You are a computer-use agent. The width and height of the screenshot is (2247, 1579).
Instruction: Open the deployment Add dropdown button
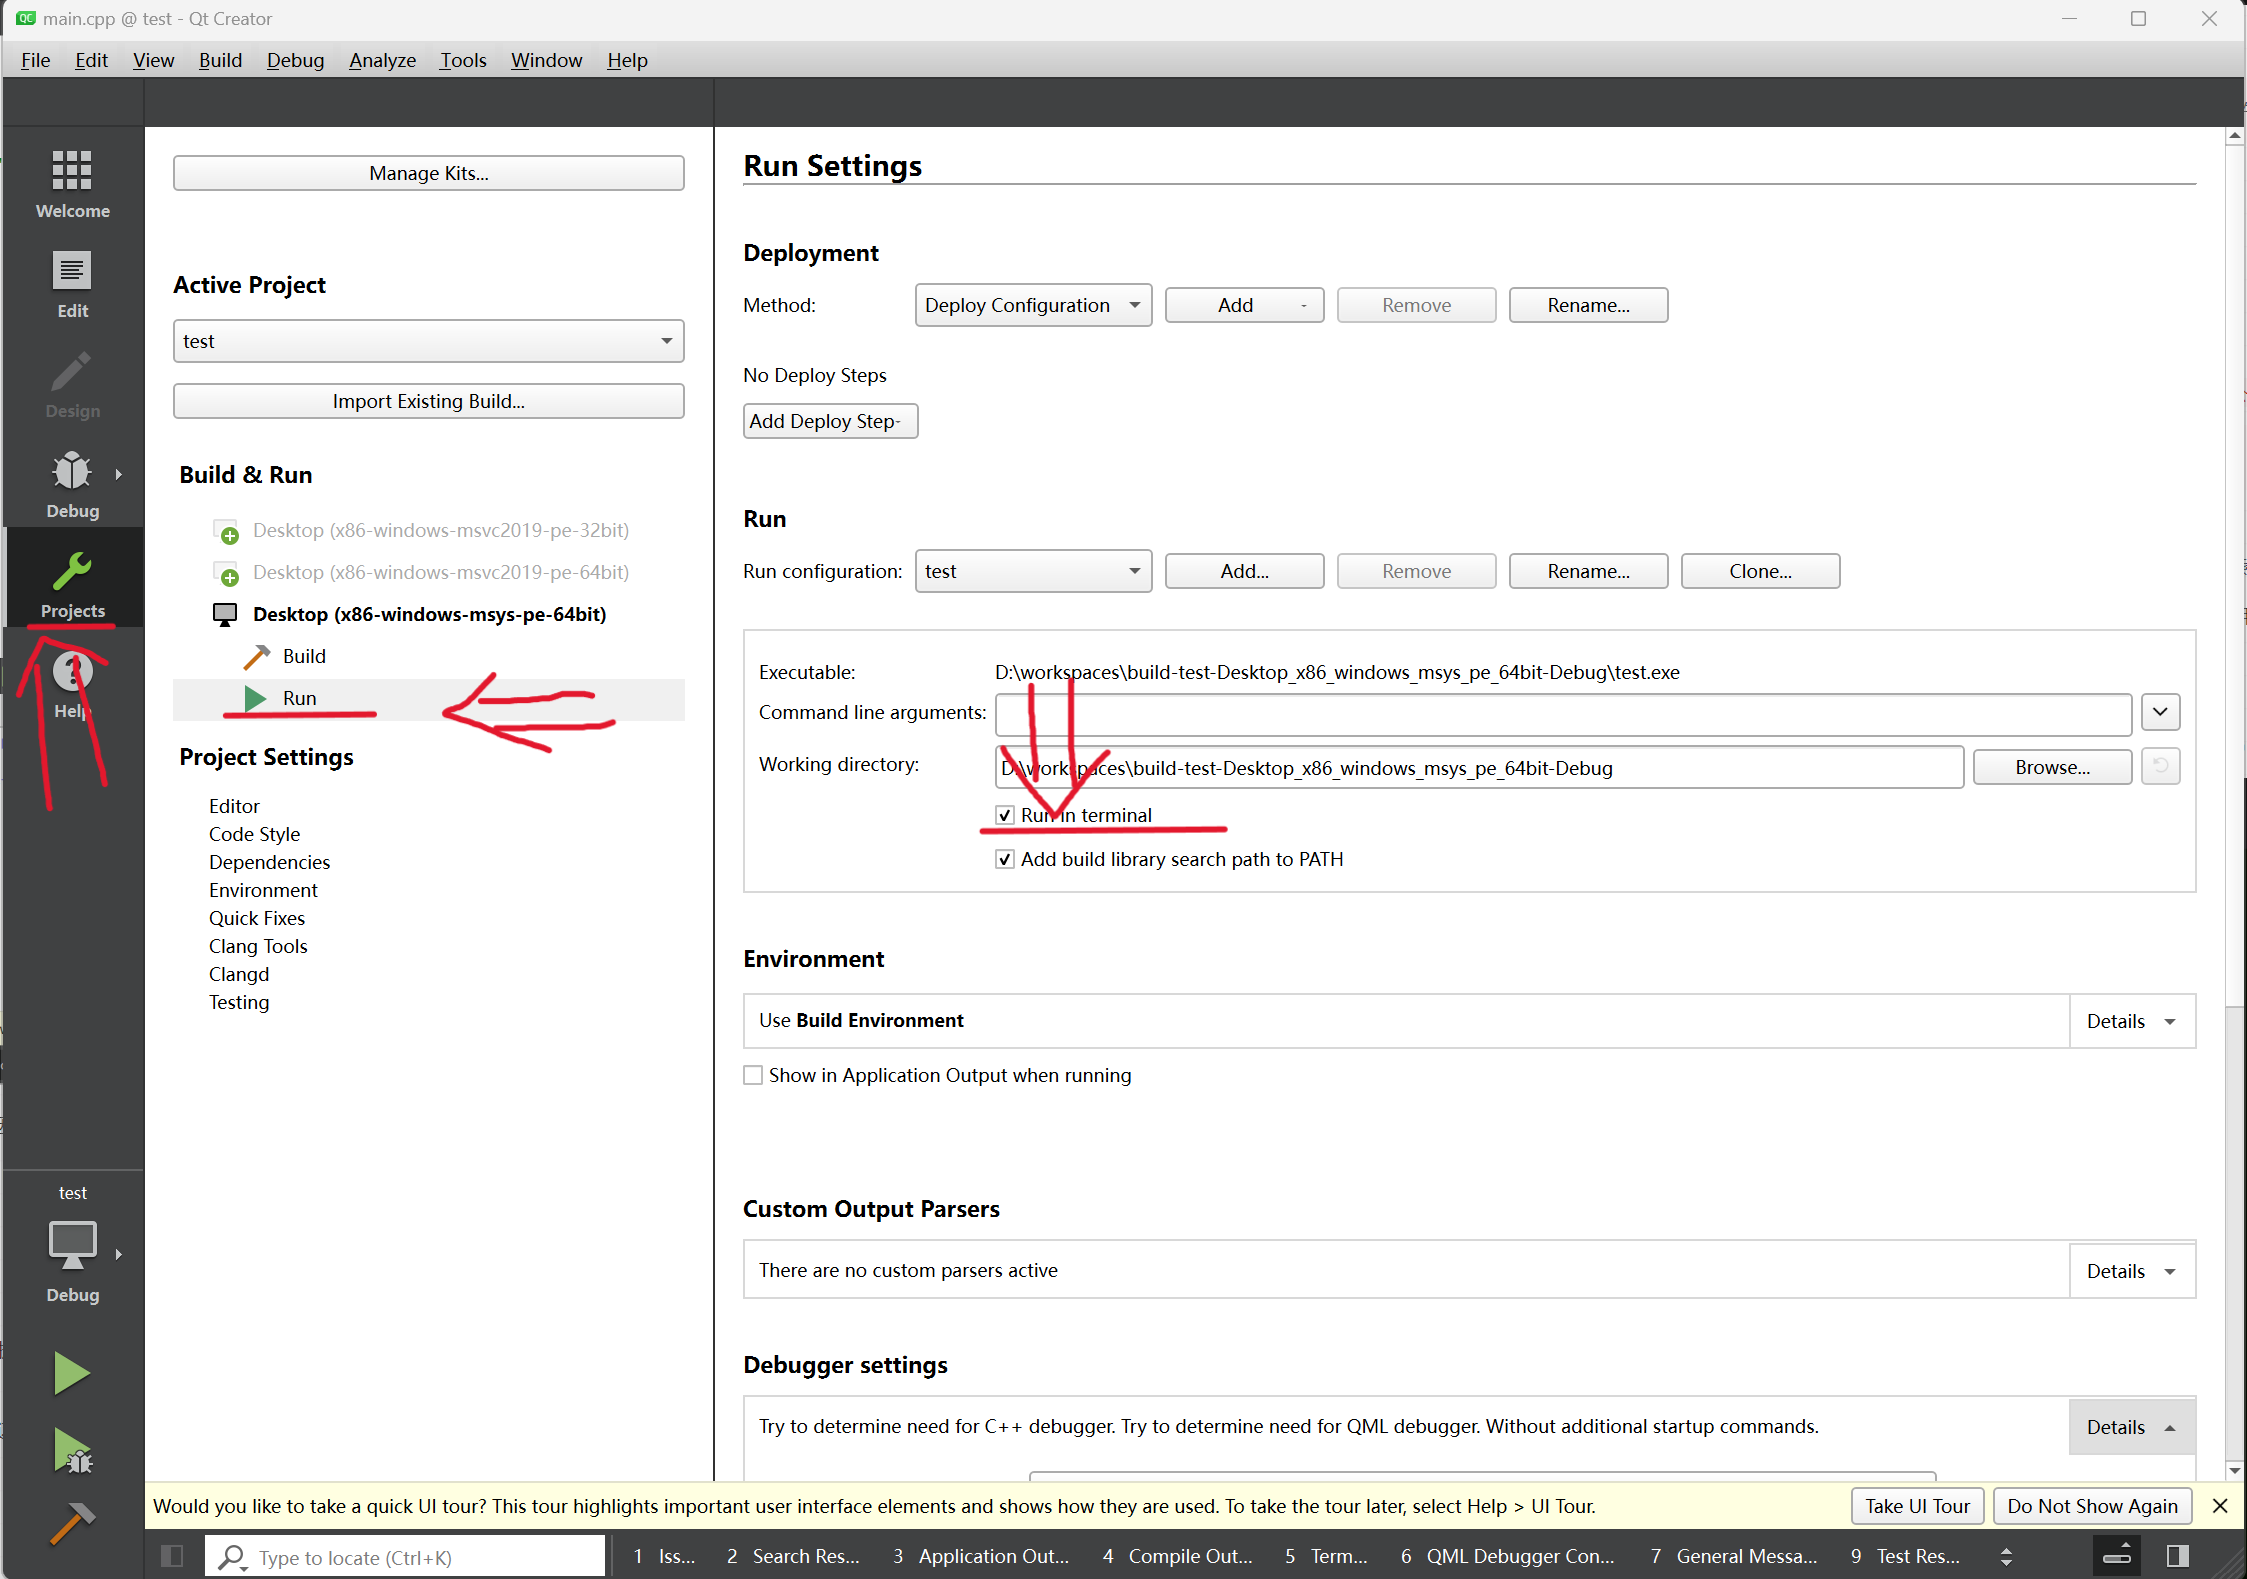coord(1244,305)
